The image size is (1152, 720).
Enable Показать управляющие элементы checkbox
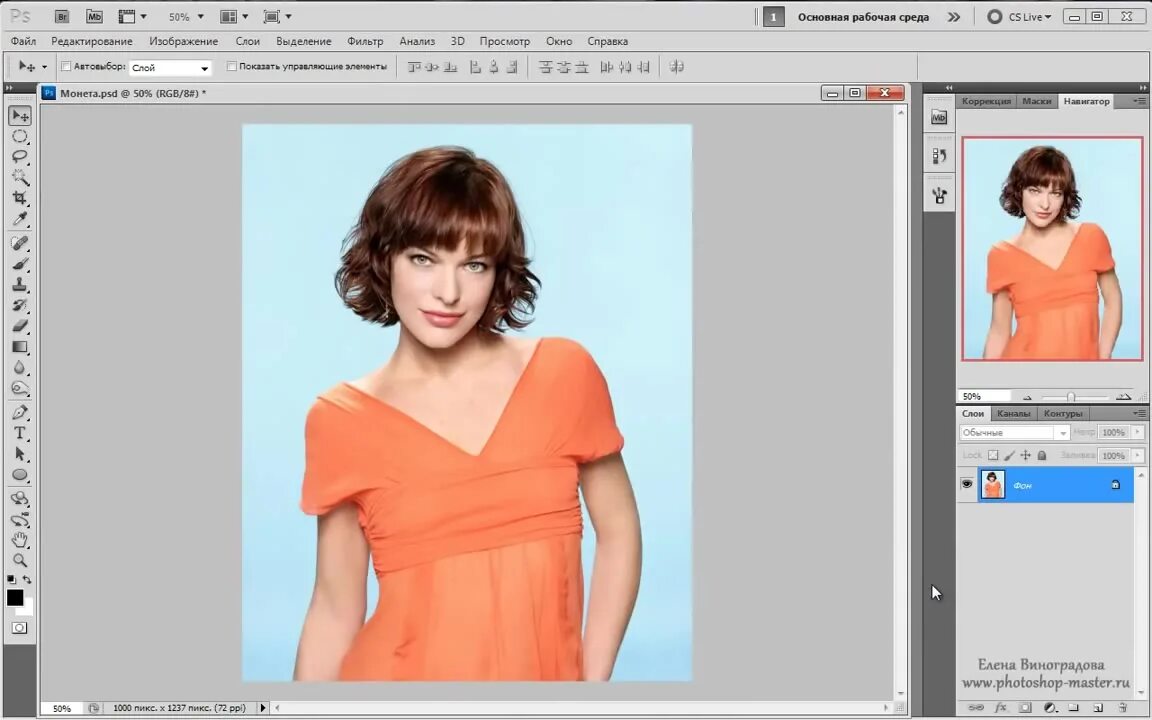(231, 66)
